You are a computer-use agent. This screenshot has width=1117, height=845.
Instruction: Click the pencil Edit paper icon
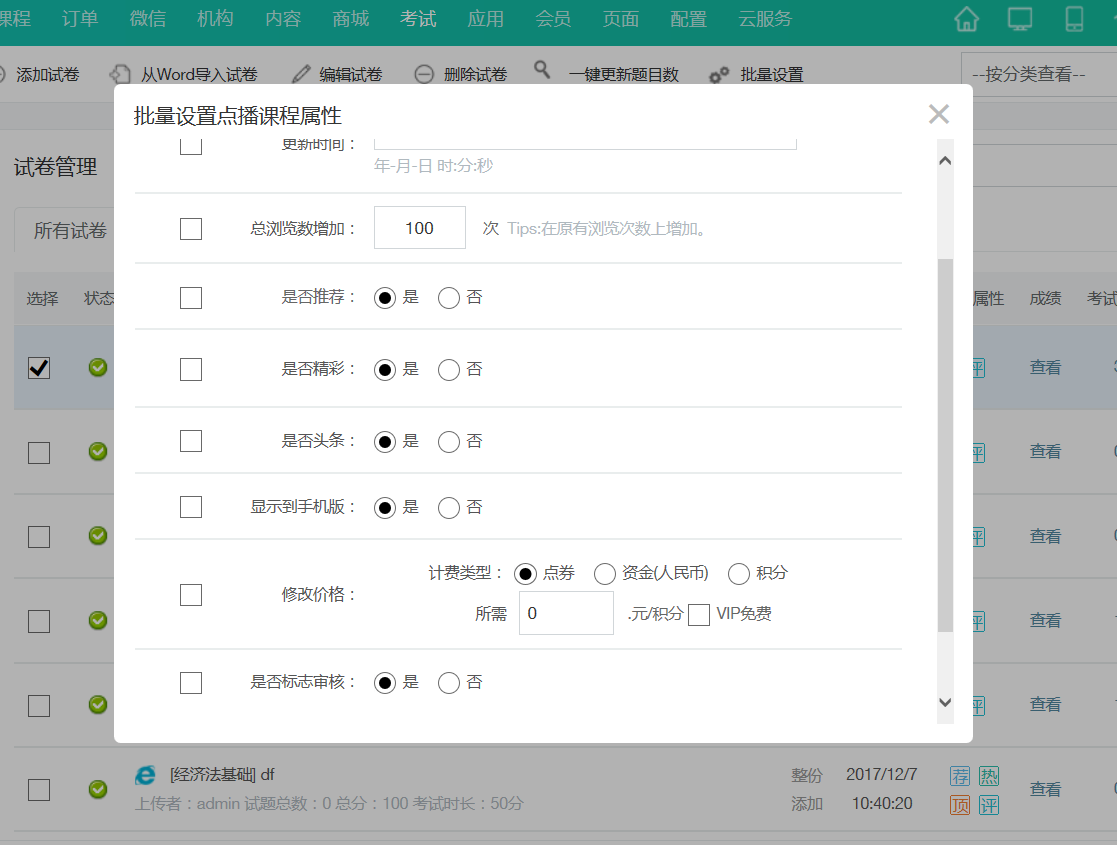[x=301, y=74]
